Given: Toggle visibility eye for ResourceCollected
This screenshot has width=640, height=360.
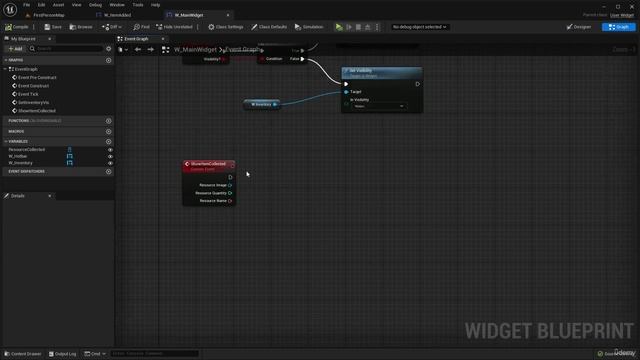Looking at the screenshot, I should coord(110,150).
